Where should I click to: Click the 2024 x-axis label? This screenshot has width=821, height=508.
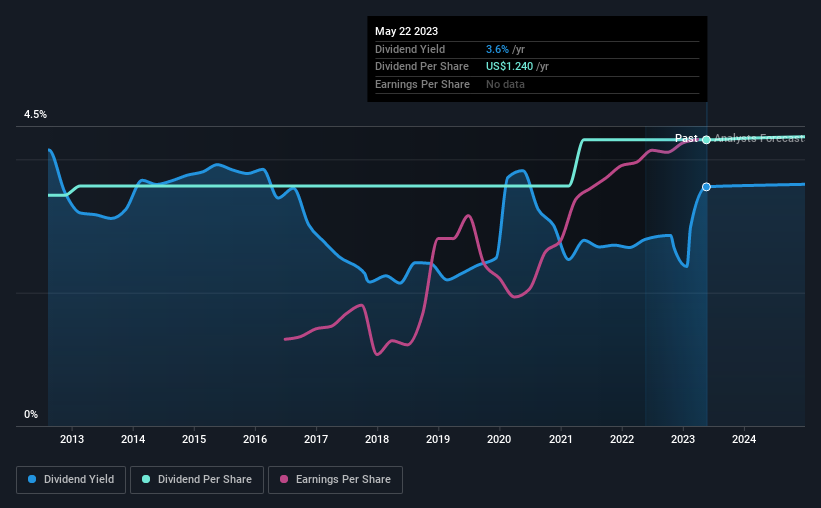coord(744,439)
